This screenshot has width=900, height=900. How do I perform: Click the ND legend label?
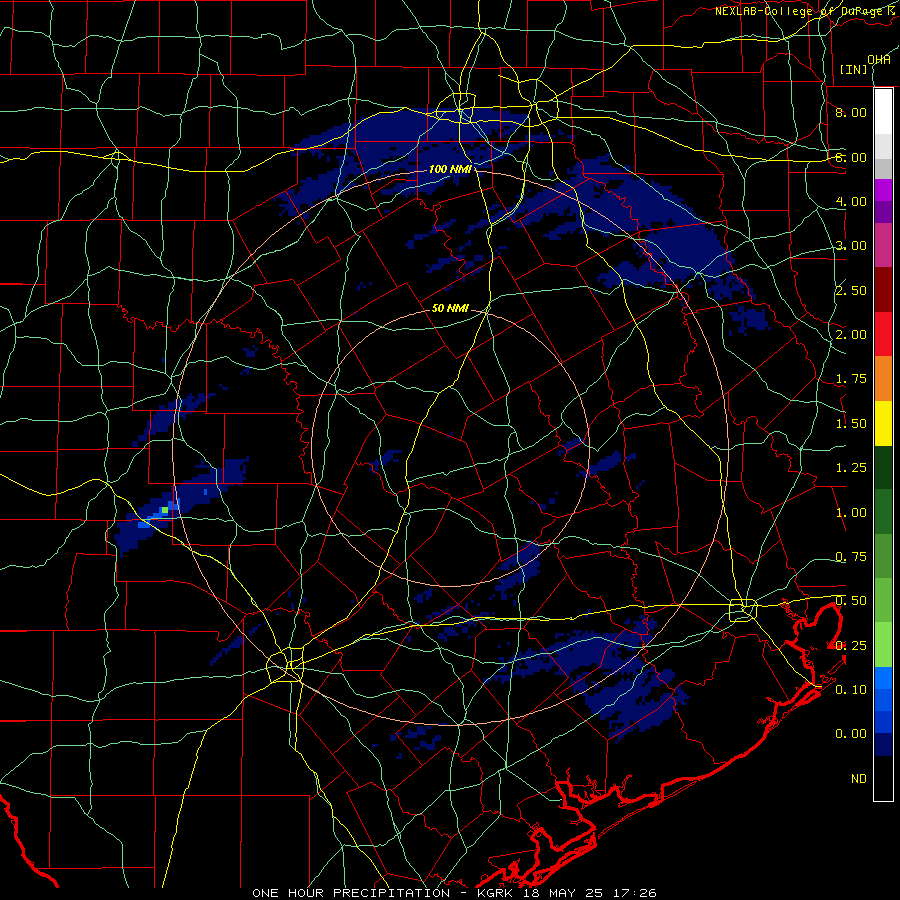(859, 779)
